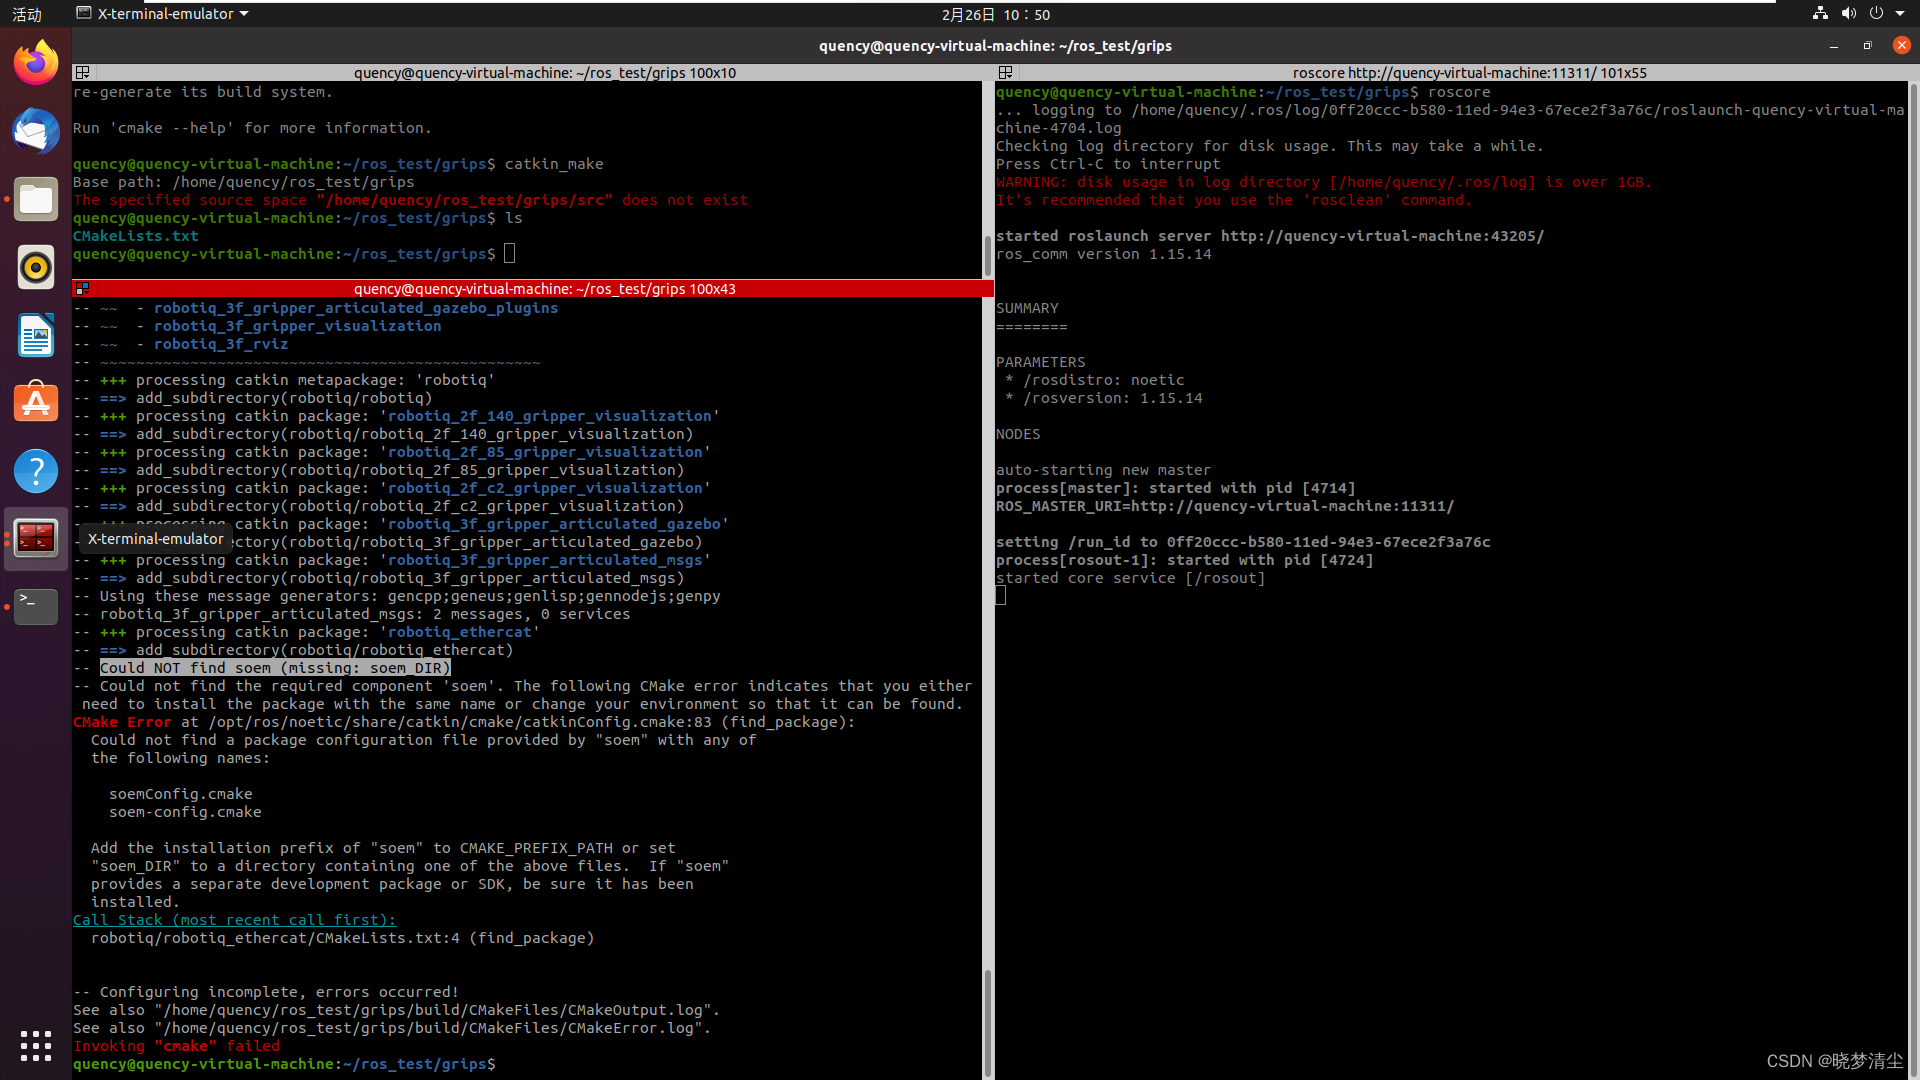
Task: Show the applications grid
Action: click(x=36, y=1045)
